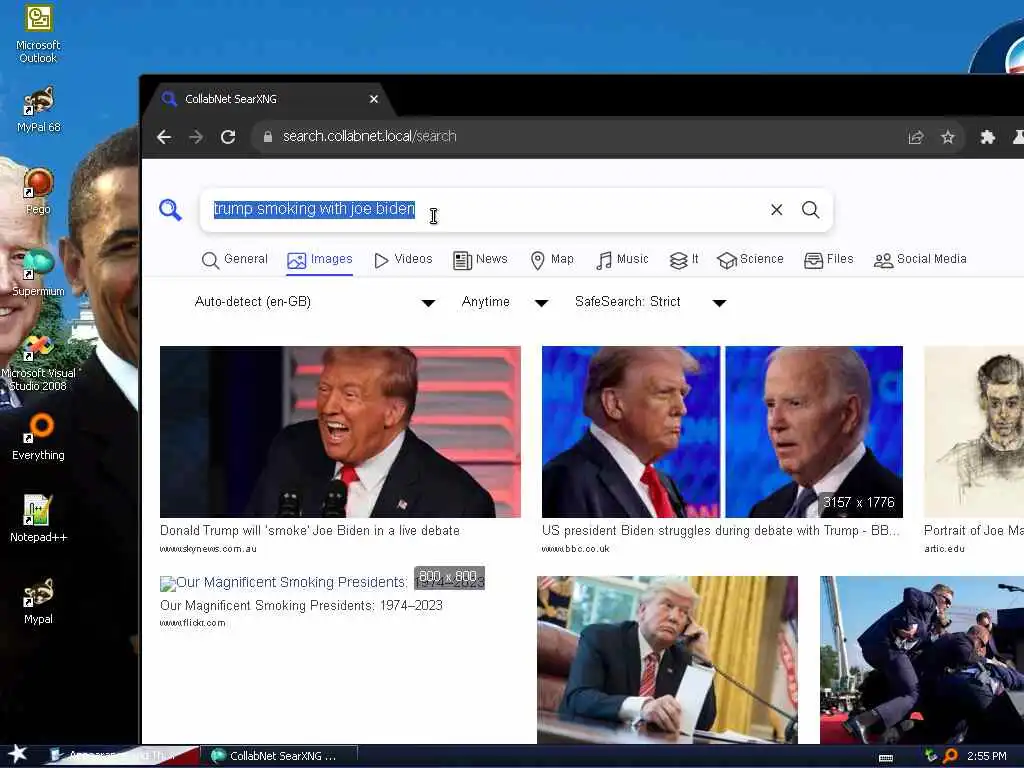Click the SearXNG logo magnifier

pos(170,210)
